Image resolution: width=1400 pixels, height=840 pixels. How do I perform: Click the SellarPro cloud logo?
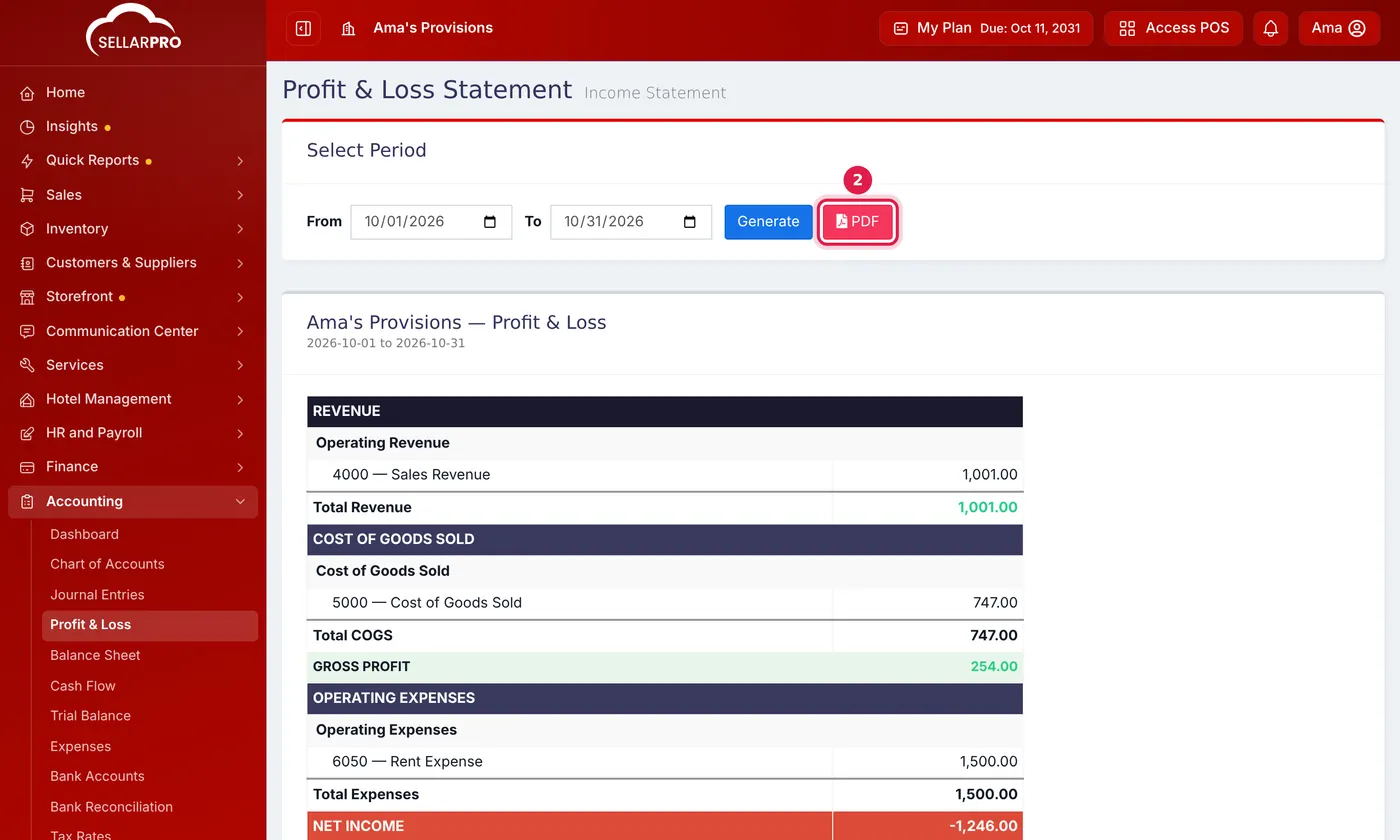click(133, 28)
